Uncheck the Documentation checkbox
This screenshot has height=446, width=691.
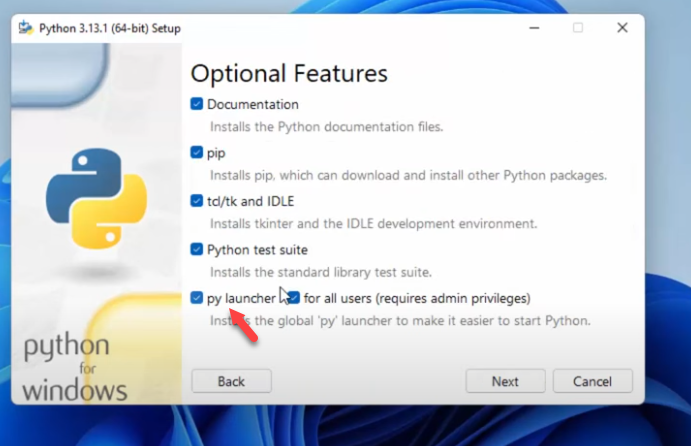pyautogui.click(x=197, y=104)
